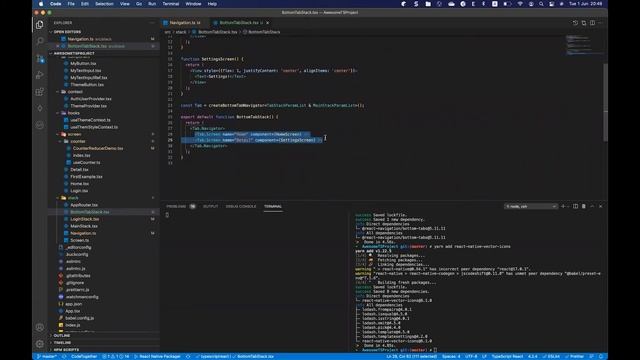Open the Manage gear icon
This screenshot has height=360, width=640.
click(40, 344)
